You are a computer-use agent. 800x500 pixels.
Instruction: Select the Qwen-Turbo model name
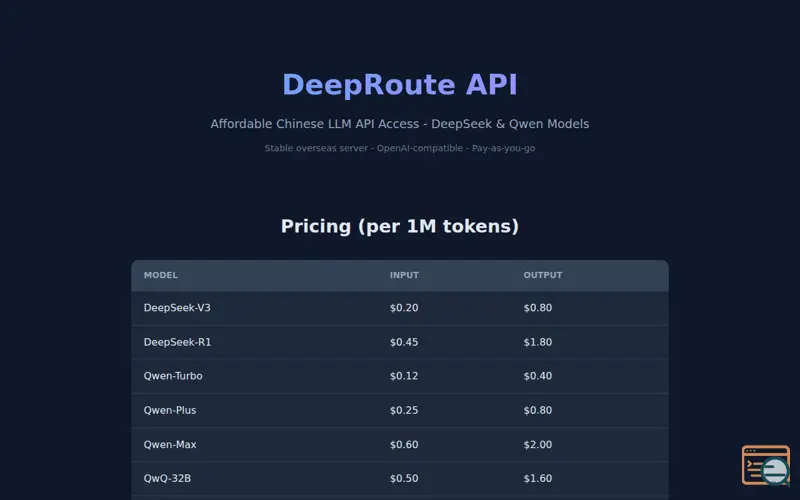[173, 376]
